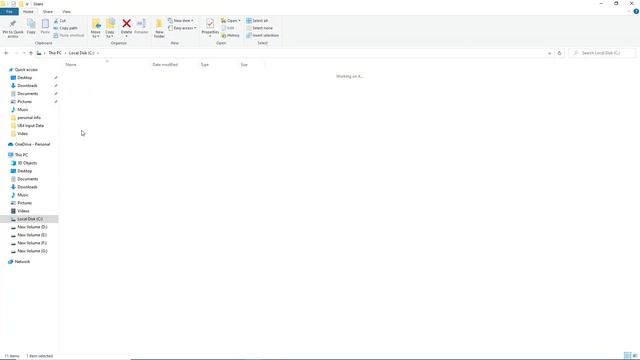The height and width of the screenshot is (360, 640).
Task: Click the Edit button in Open group
Action: [228, 28]
